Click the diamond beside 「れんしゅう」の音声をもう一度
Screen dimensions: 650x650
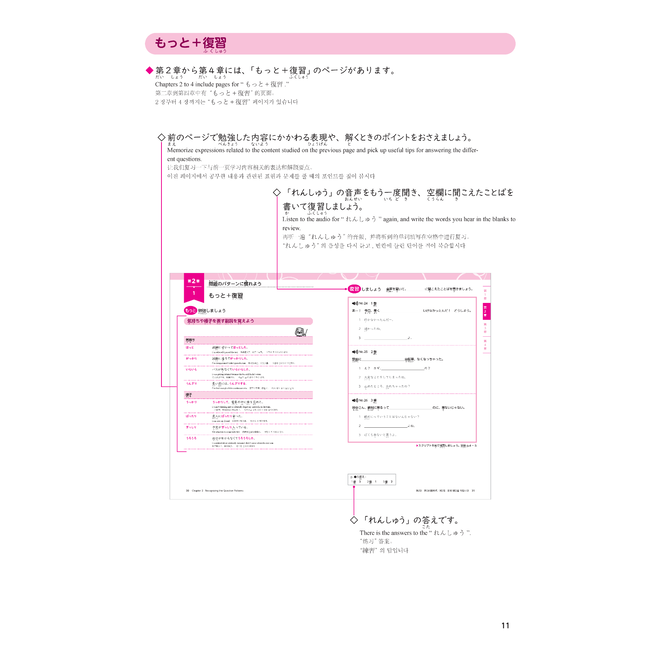[277, 191]
